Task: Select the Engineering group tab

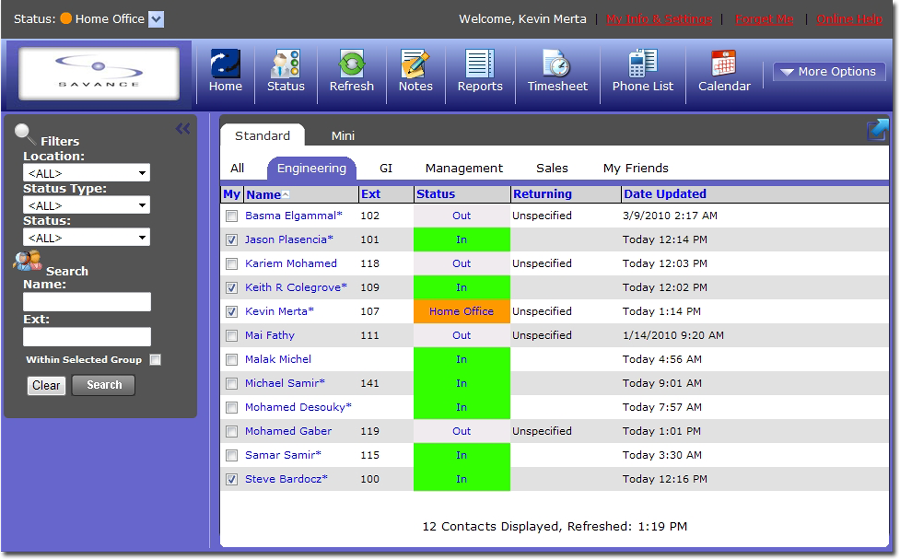Action: 312,168
